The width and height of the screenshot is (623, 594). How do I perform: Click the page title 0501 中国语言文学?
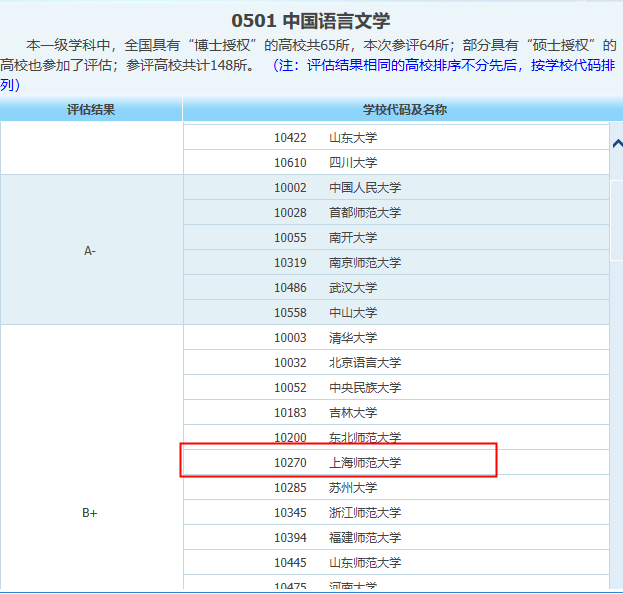pyautogui.click(x=311, y=21)
